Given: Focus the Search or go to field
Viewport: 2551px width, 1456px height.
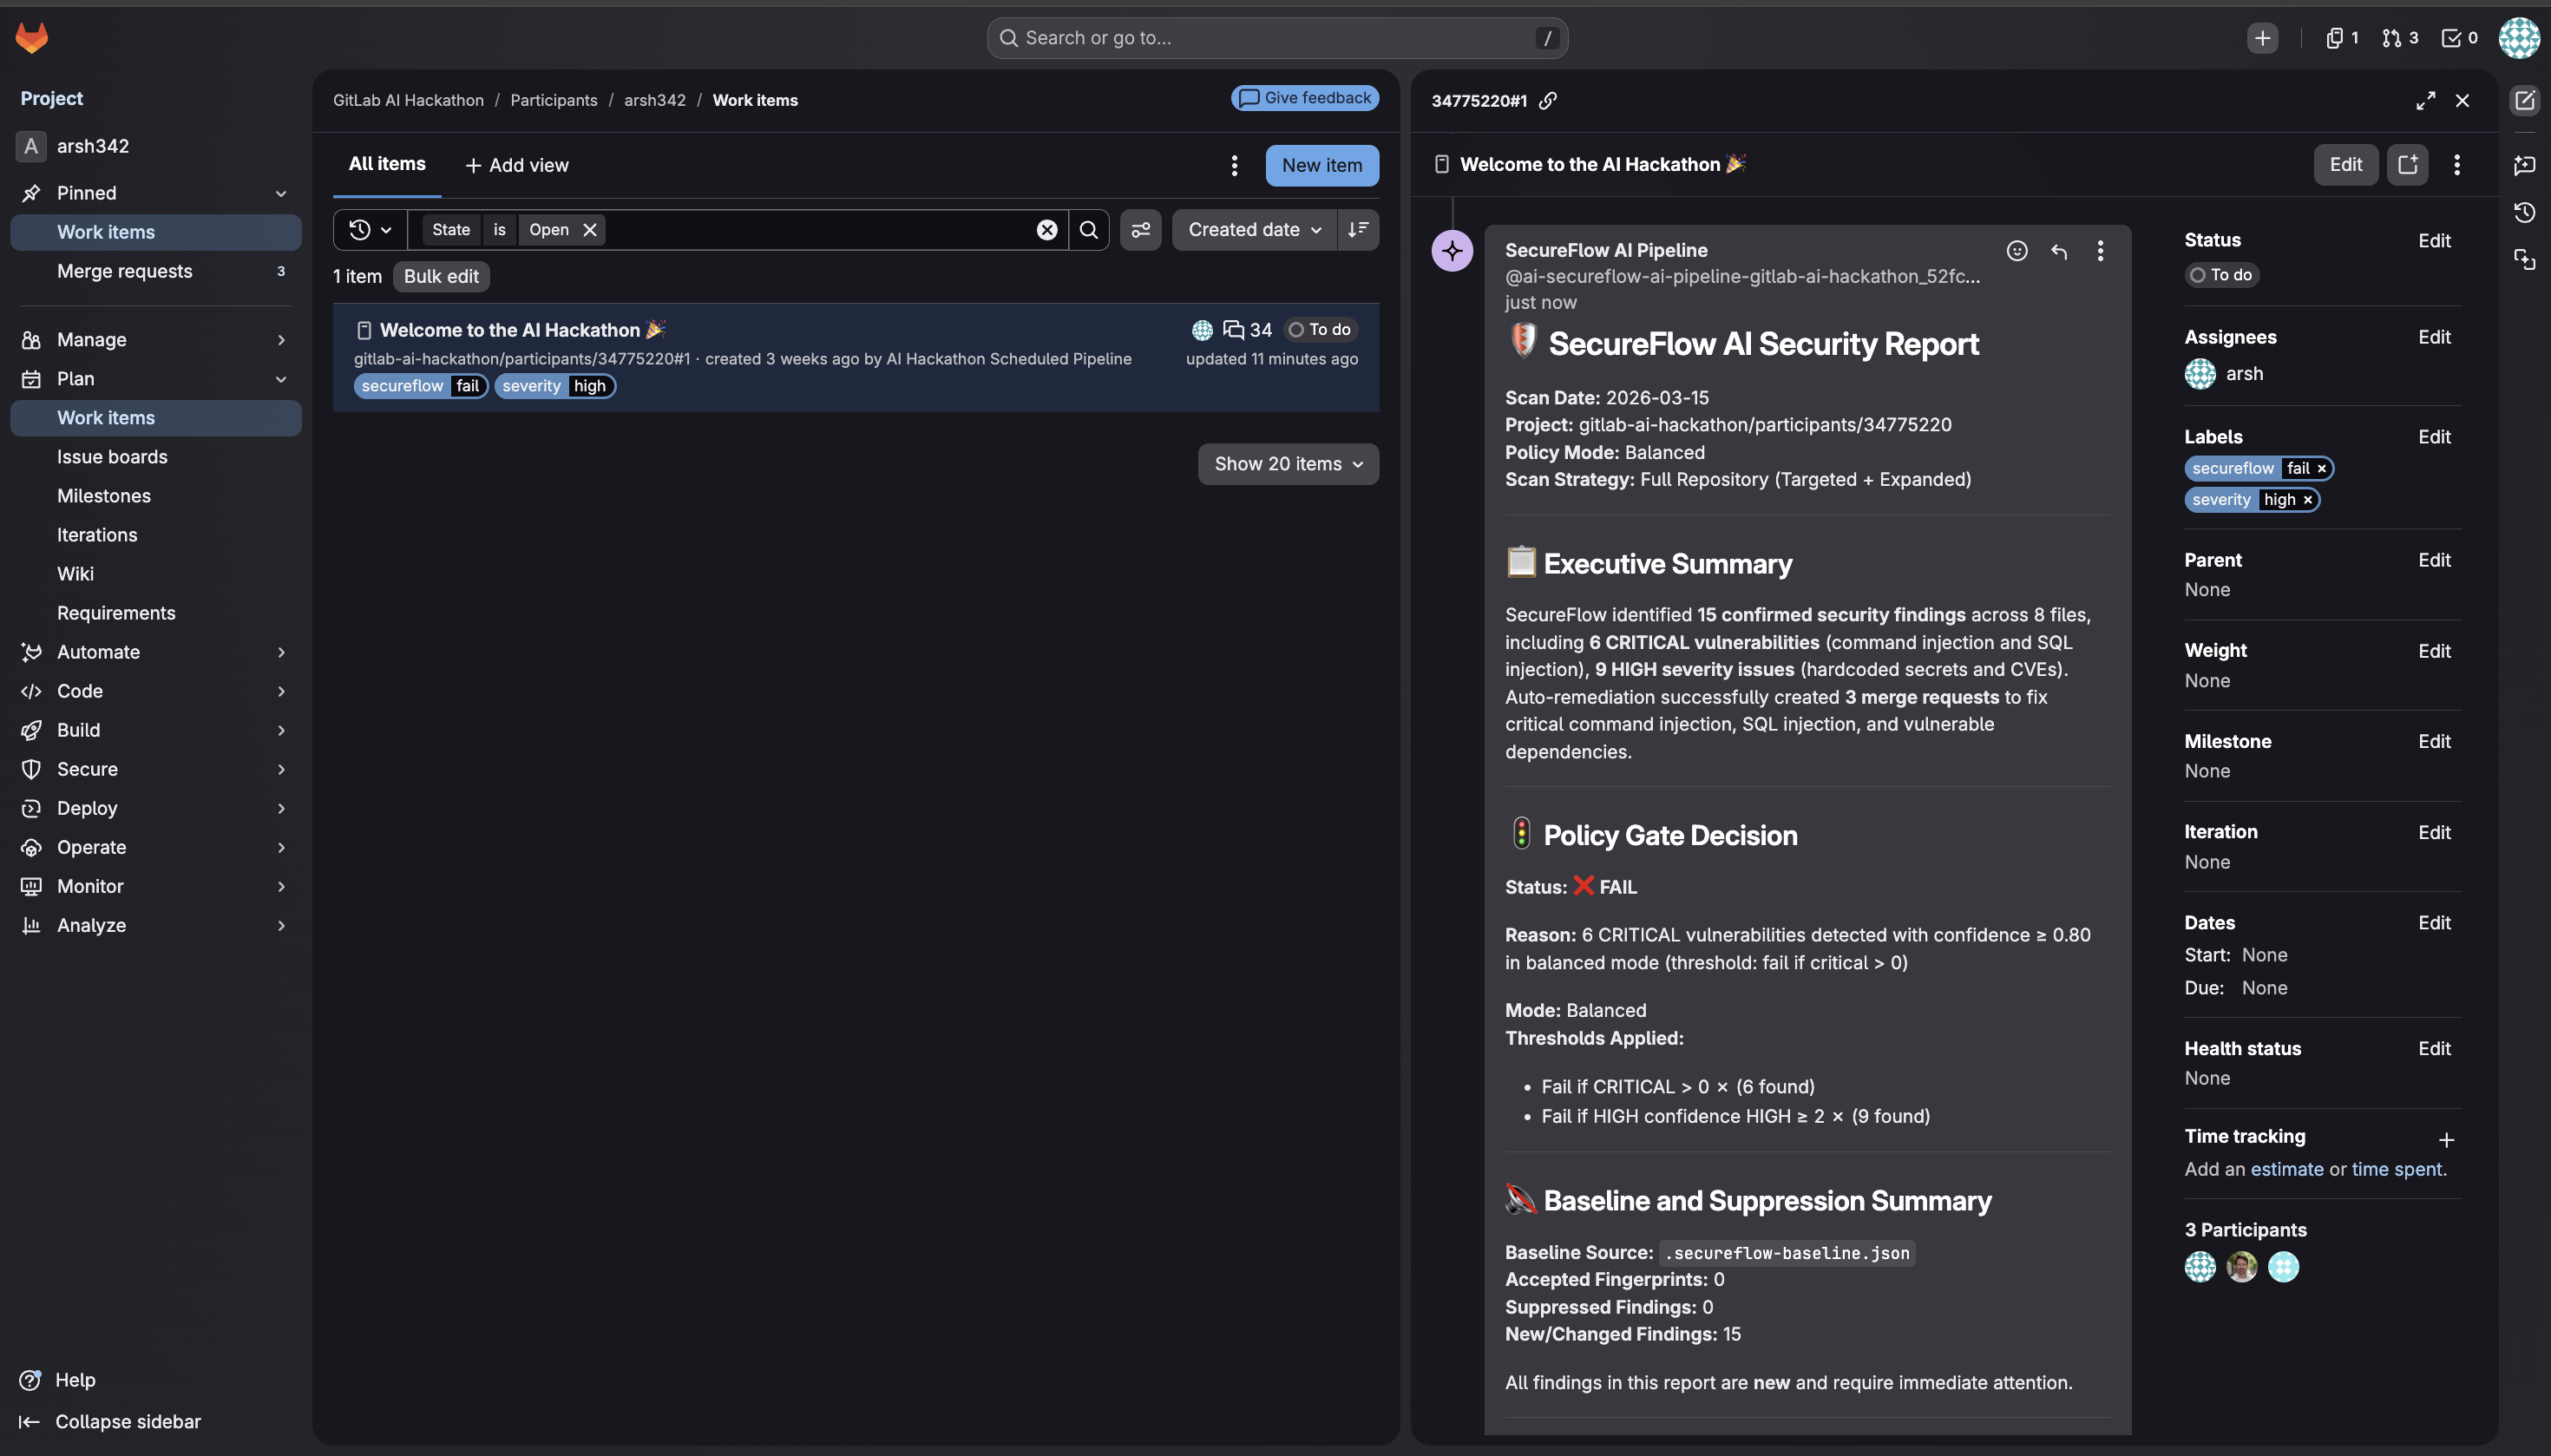Looking at the screenshot, I should pos(1277,38).
